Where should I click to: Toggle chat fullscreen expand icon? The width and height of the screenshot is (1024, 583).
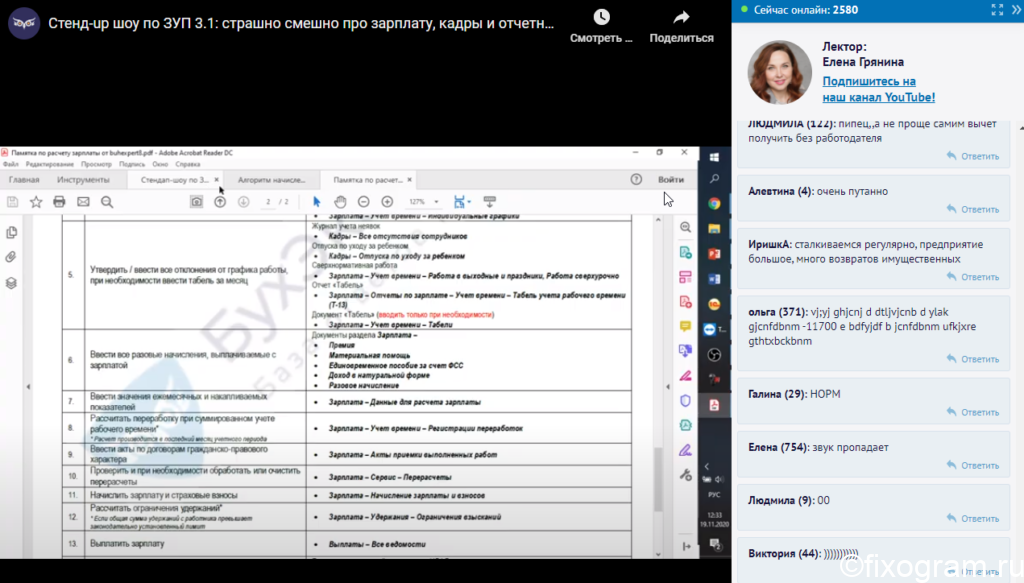tap(997, 10)
